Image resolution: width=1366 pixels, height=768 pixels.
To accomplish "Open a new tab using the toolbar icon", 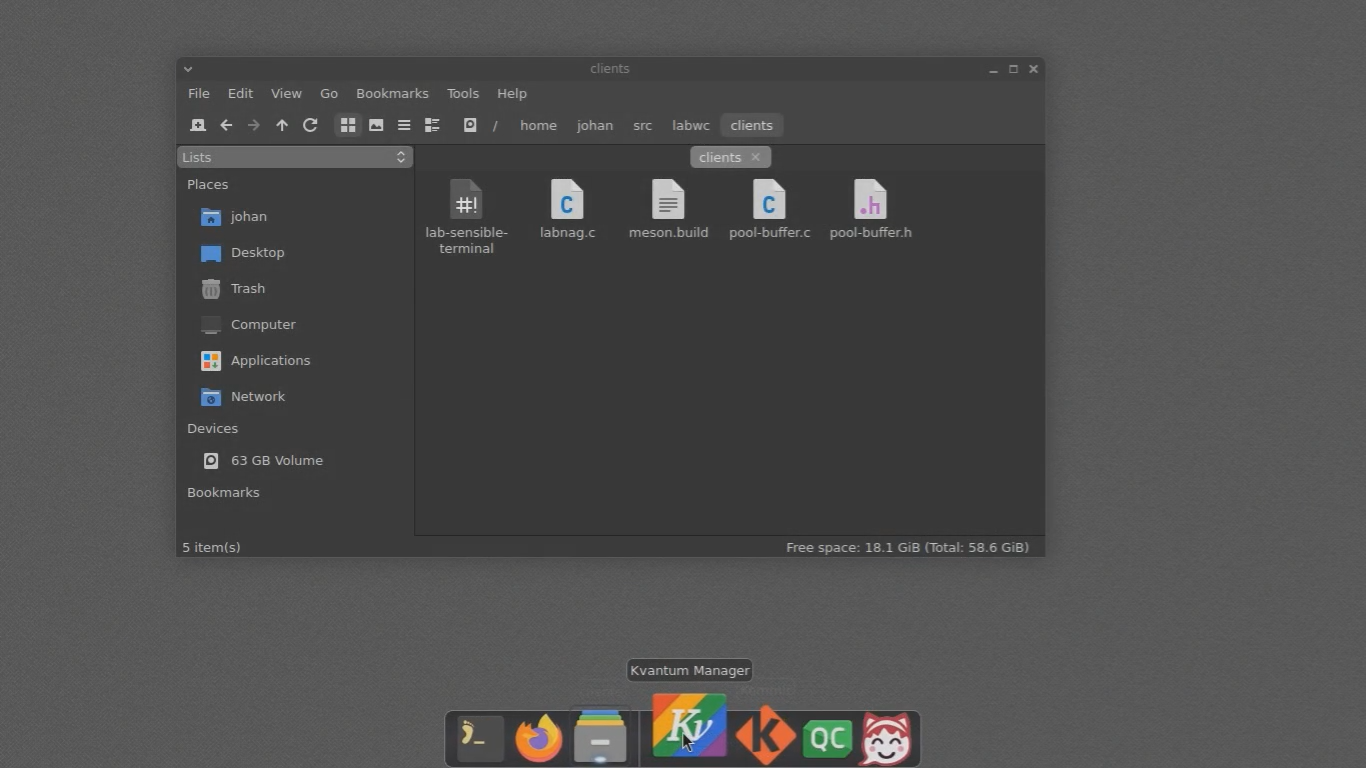I will (x=198, y=125).
